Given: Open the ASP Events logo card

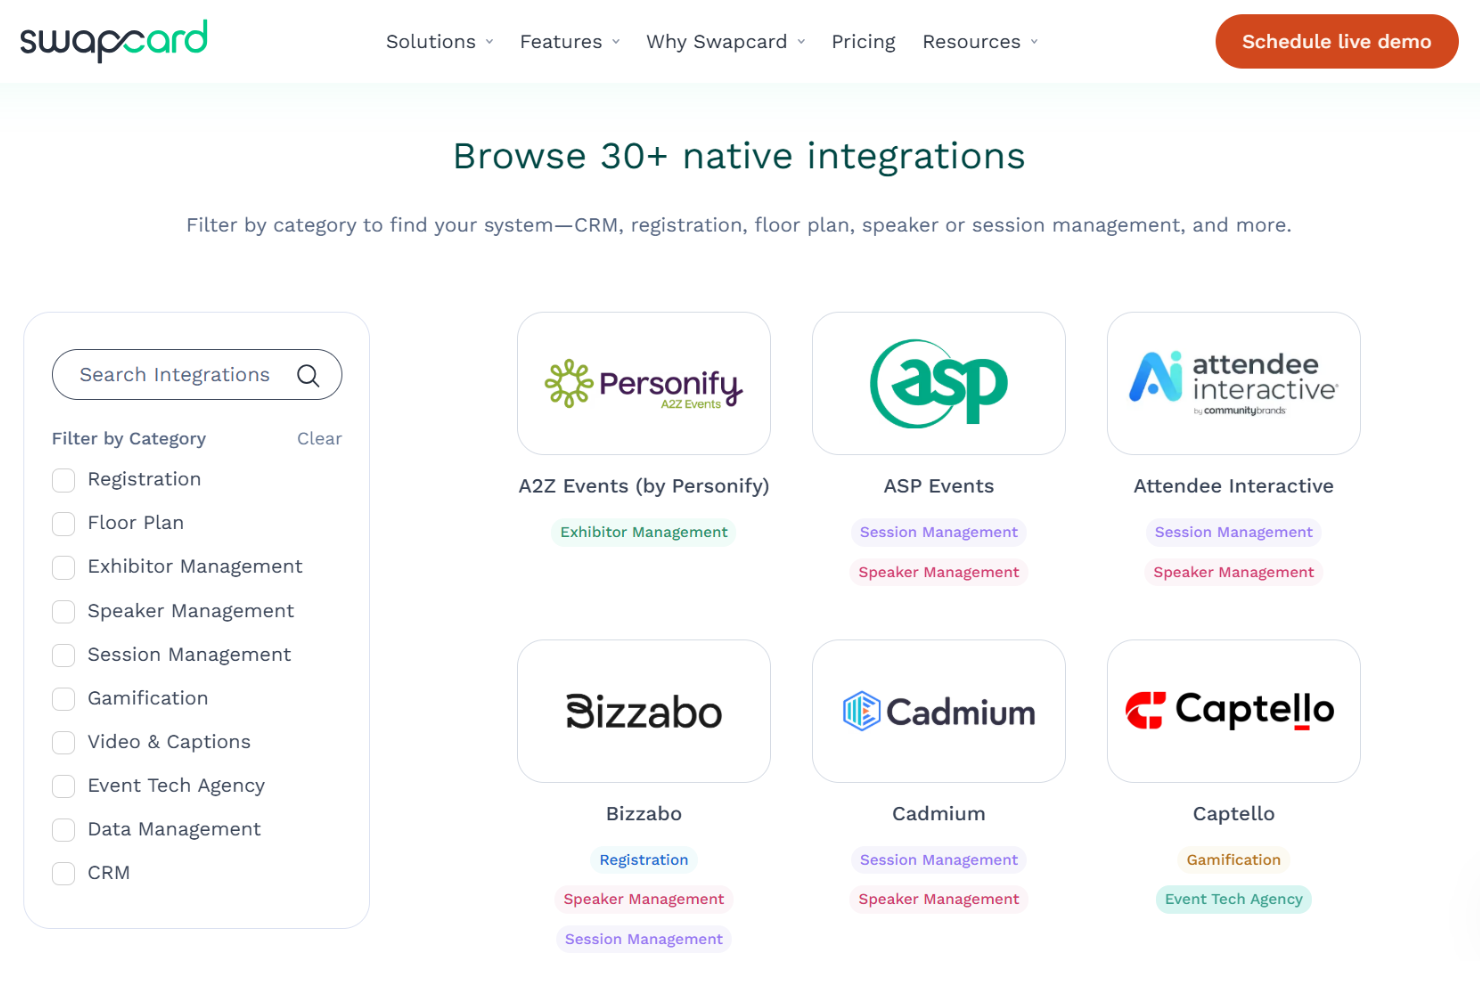Looking at the screenshot, I should (x=939, y=383).
